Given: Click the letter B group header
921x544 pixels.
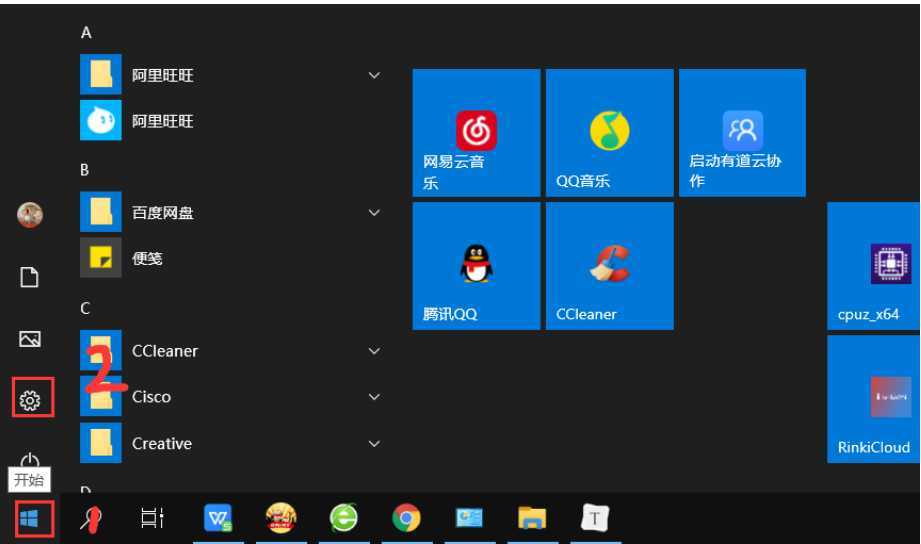Looking at the screenshot, I should click(85, 170).
